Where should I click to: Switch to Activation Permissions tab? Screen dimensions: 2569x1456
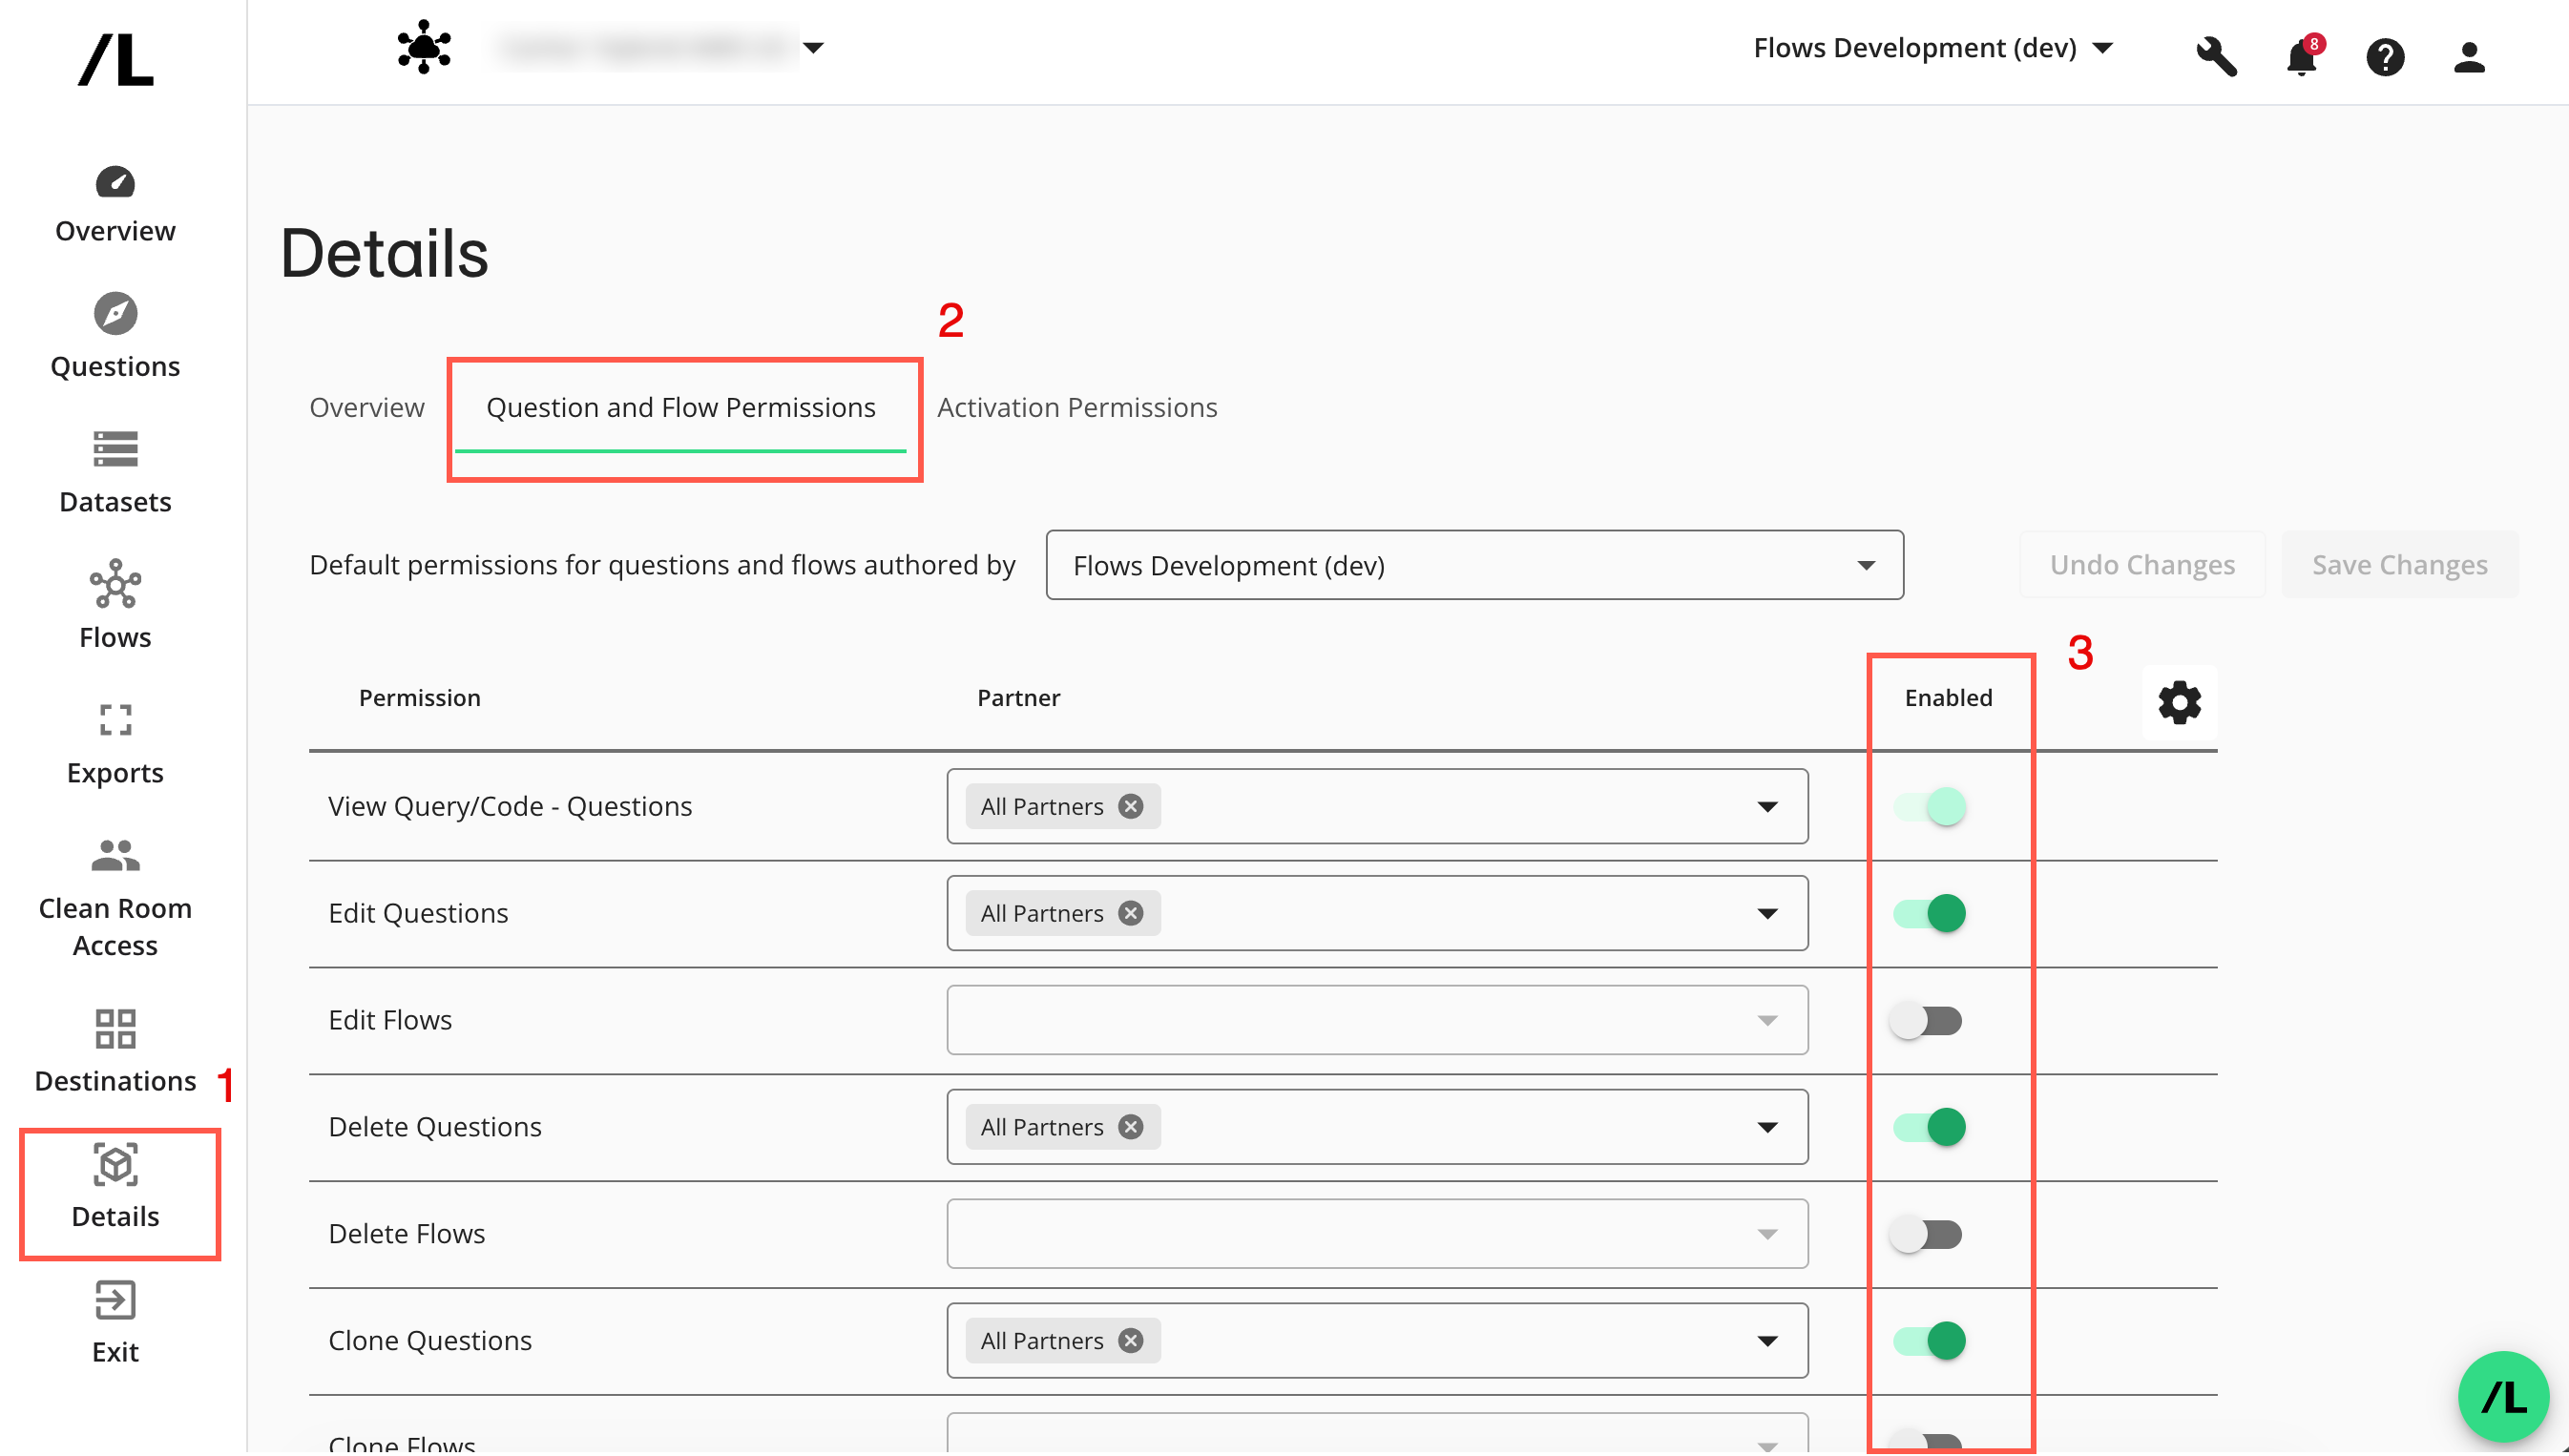point(1076,408)
